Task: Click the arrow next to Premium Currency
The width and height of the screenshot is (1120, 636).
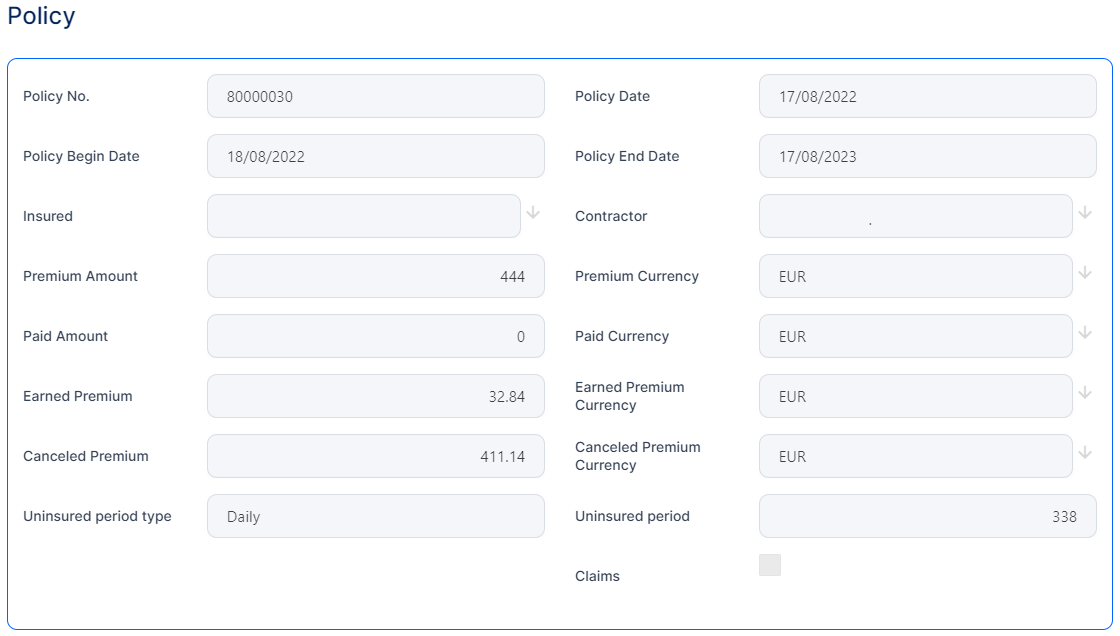Action: click(1085, 273)
